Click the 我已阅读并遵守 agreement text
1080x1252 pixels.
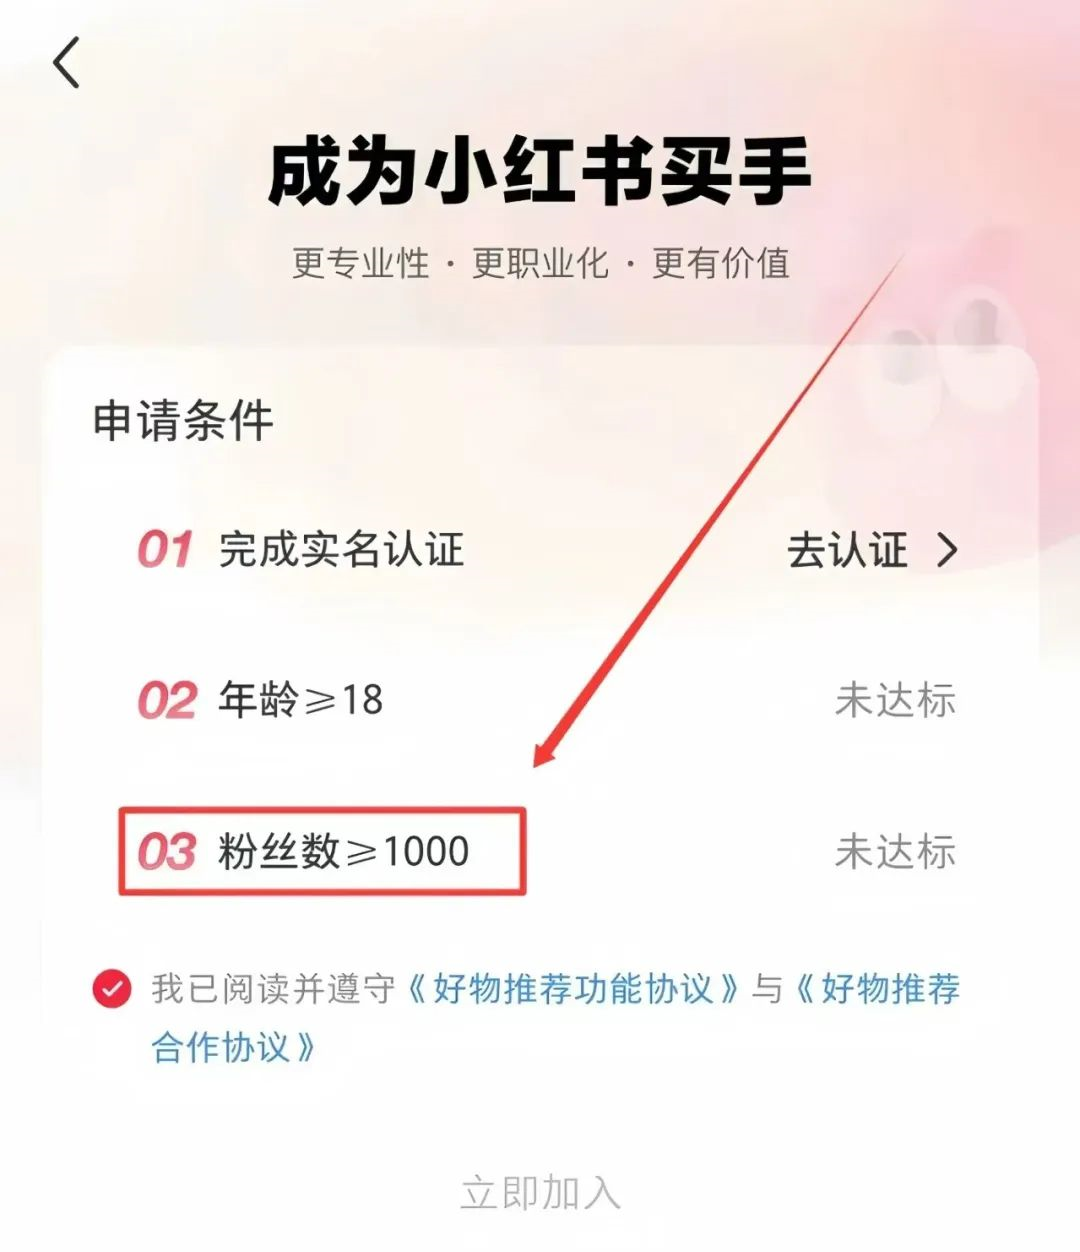coord(274,988)
